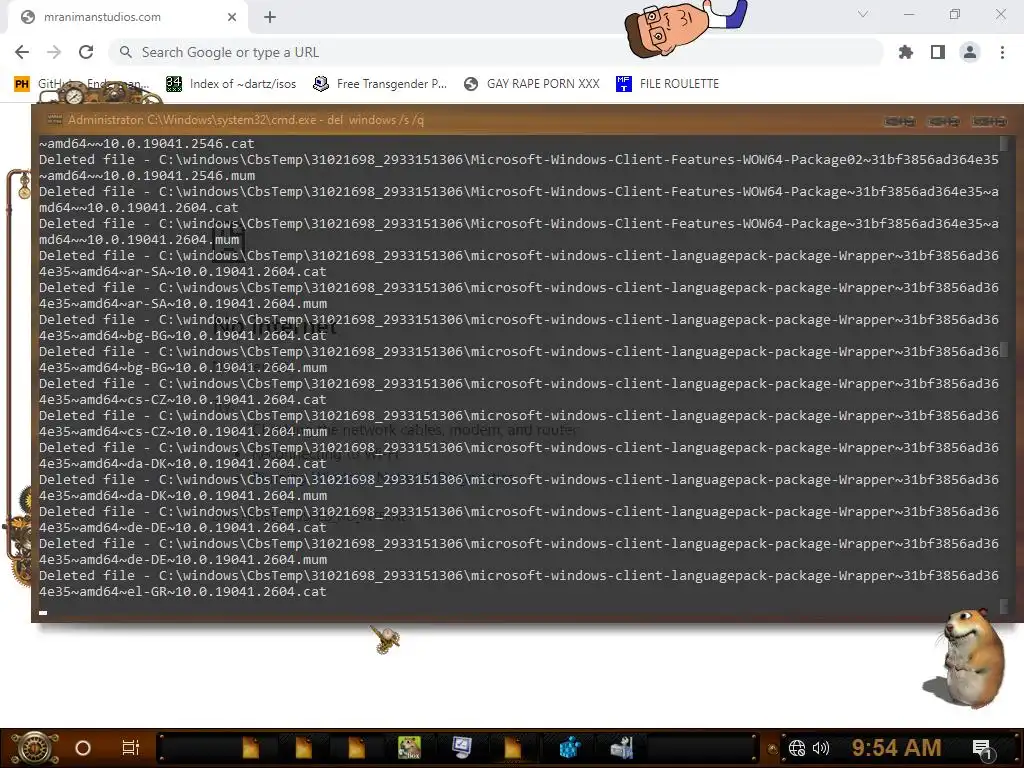Click the Administrator cmd.exe window title
This screenshot has width=1024, height=768.
(x=246, y=120)
